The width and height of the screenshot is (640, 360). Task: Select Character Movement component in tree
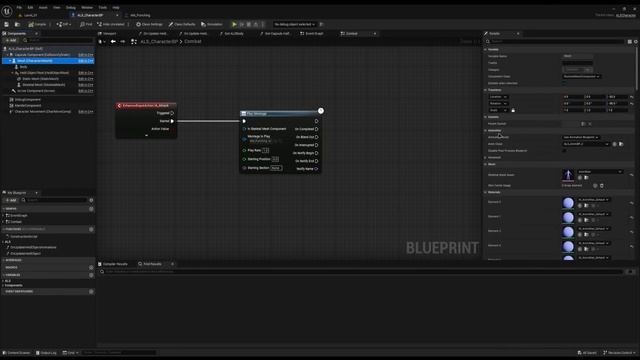click(43, 111)
